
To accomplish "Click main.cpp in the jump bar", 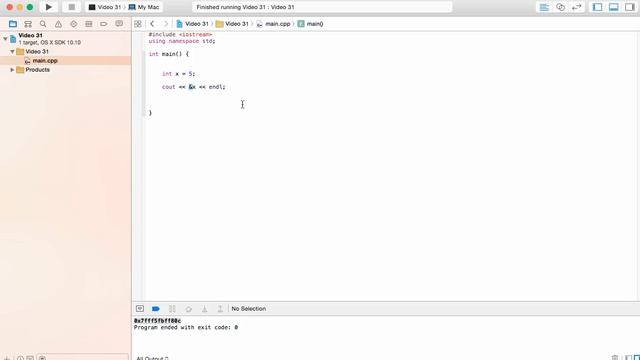I will pyautogui.click(x=273, y=24).
